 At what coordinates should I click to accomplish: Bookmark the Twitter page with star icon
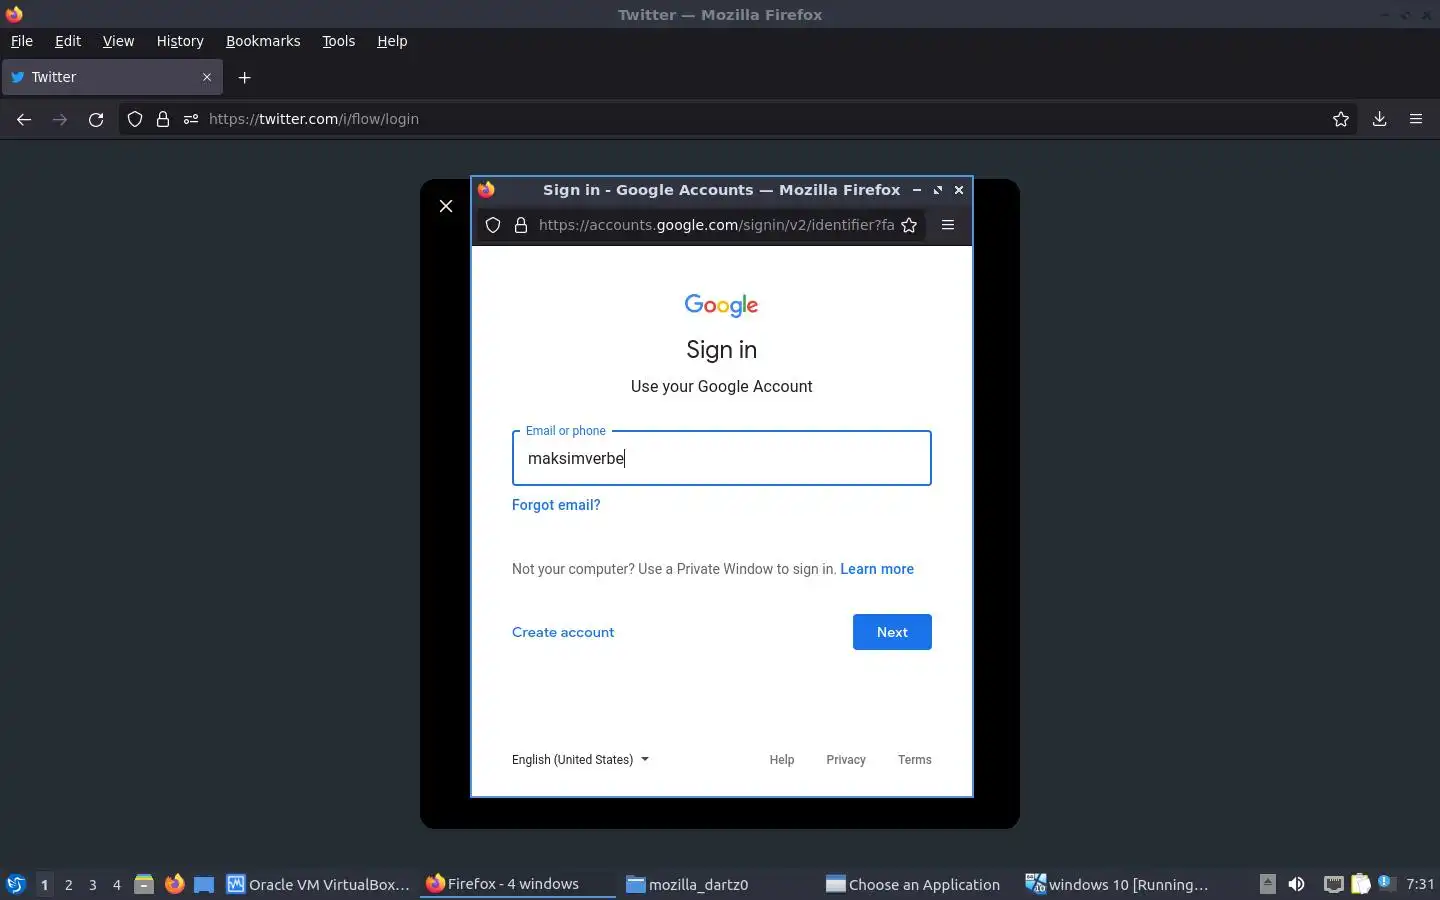point(1341,119)
